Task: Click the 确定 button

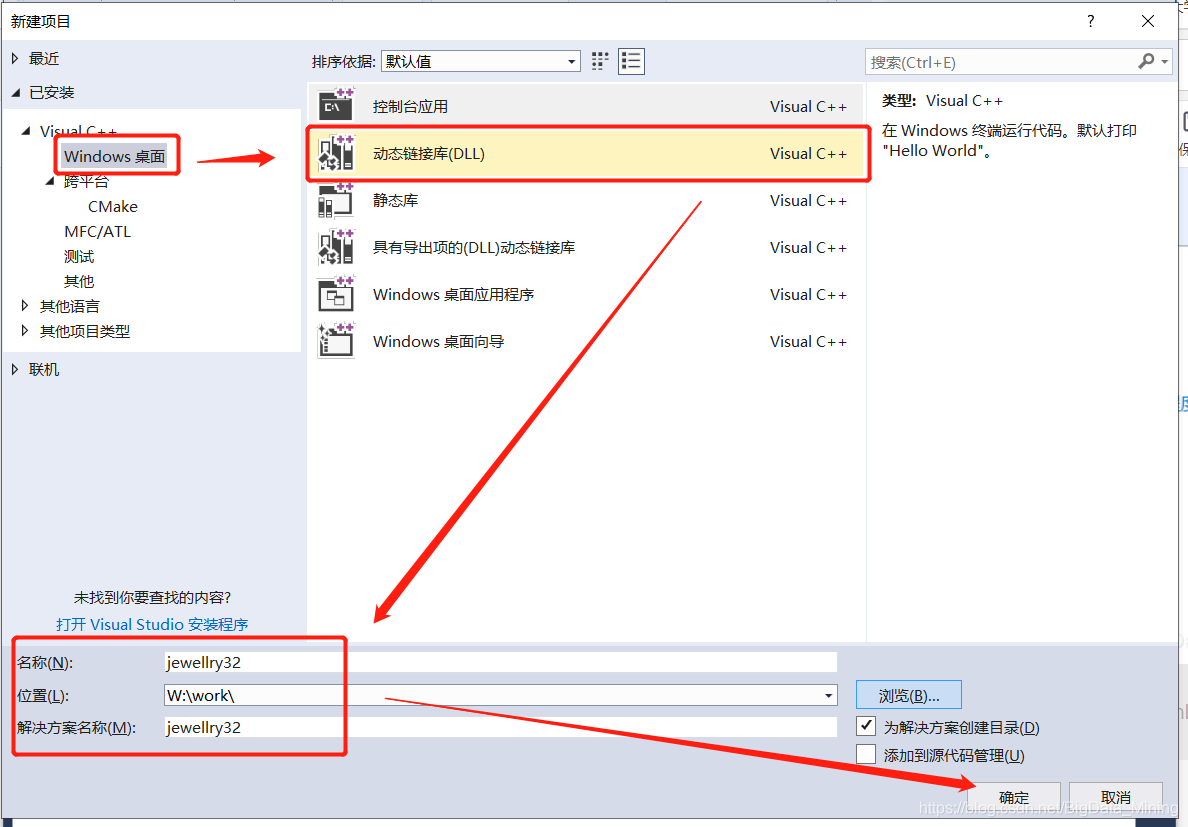Action: [x=1014, y=797]
